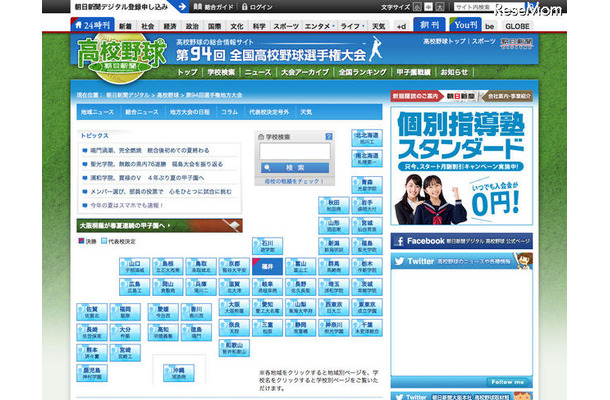Open the 鹿児島 region tile
The image size is (610, 400).
pyautogui.click(x=92, y=373)
